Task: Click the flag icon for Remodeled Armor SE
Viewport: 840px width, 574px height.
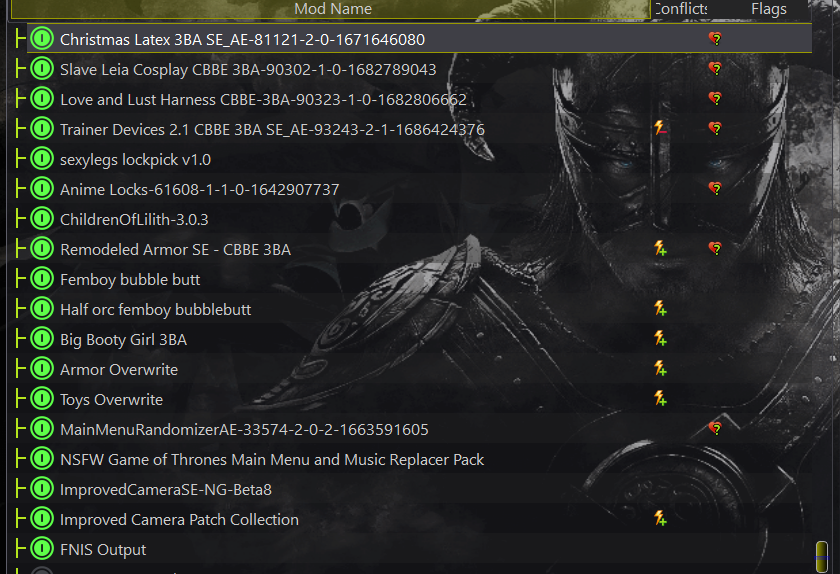Action: point(715,249)
